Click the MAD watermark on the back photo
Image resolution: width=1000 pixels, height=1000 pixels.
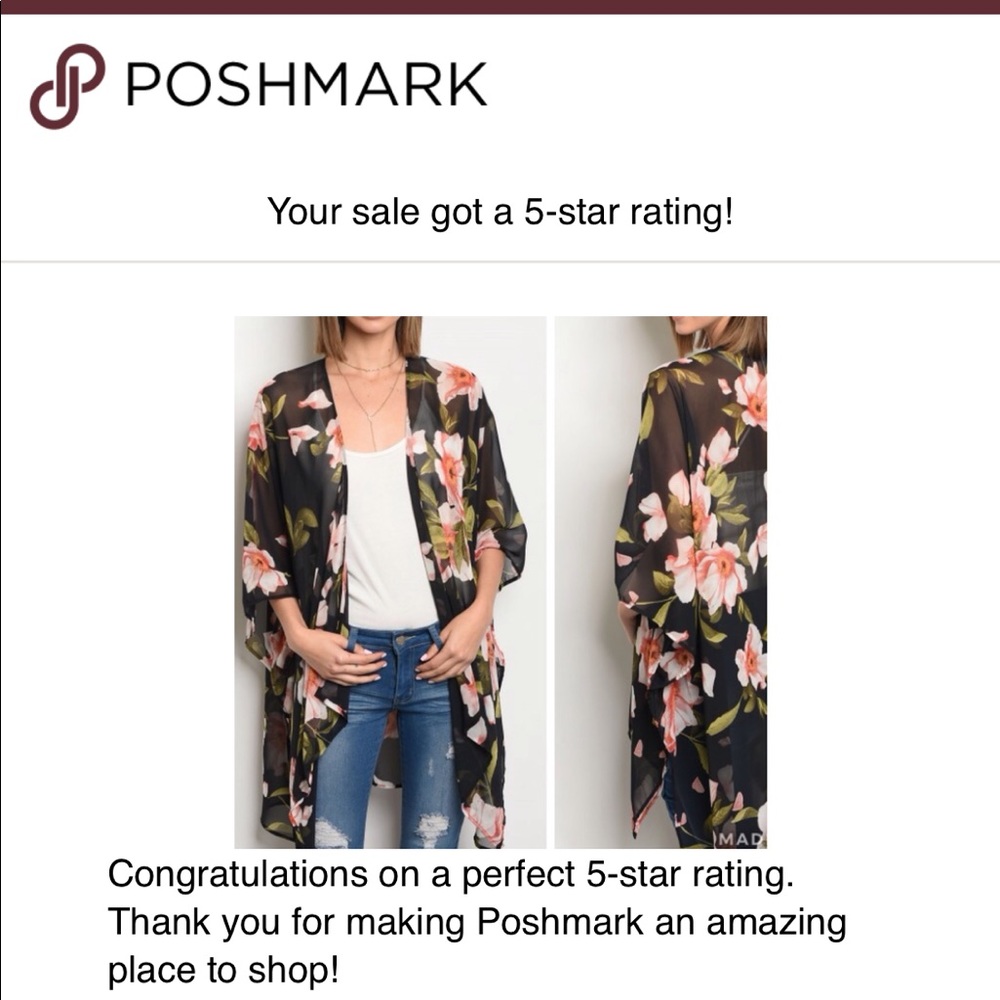tap(742, 837)
